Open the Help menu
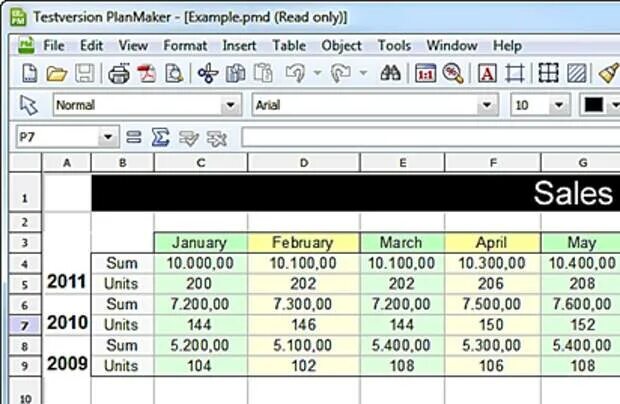 507,46
